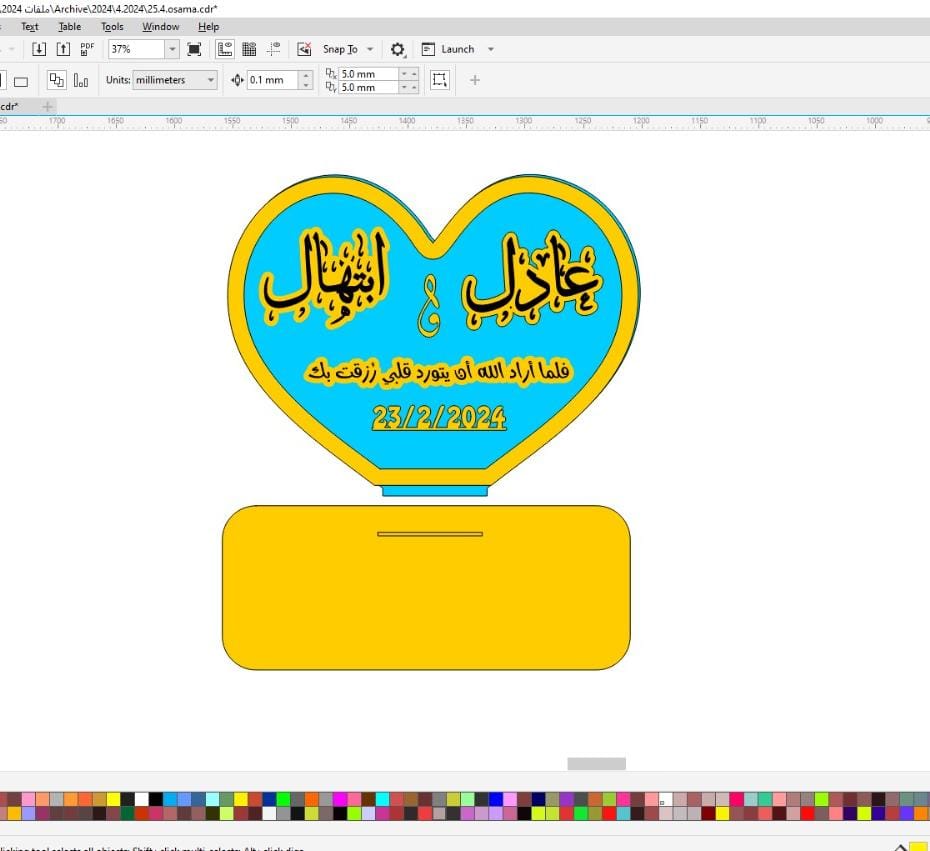This screenshot has height=851, width=930.
Task: Open the Window menu
Action: pyautogui.click(x=160, y=27)
